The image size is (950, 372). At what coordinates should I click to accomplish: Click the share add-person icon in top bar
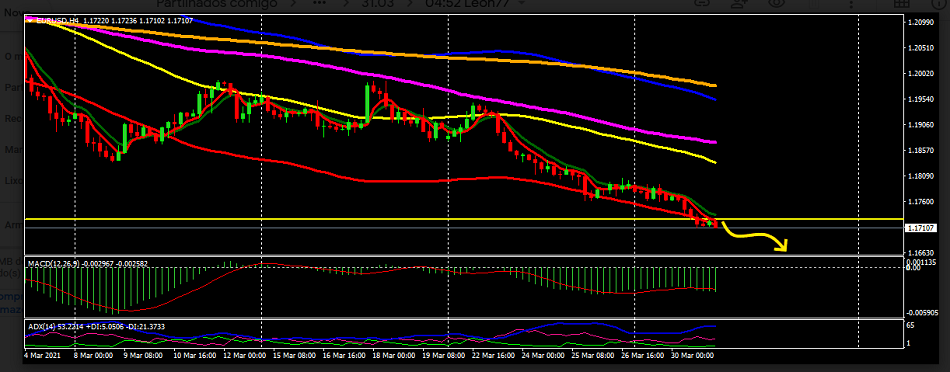[x=740, y=4]
